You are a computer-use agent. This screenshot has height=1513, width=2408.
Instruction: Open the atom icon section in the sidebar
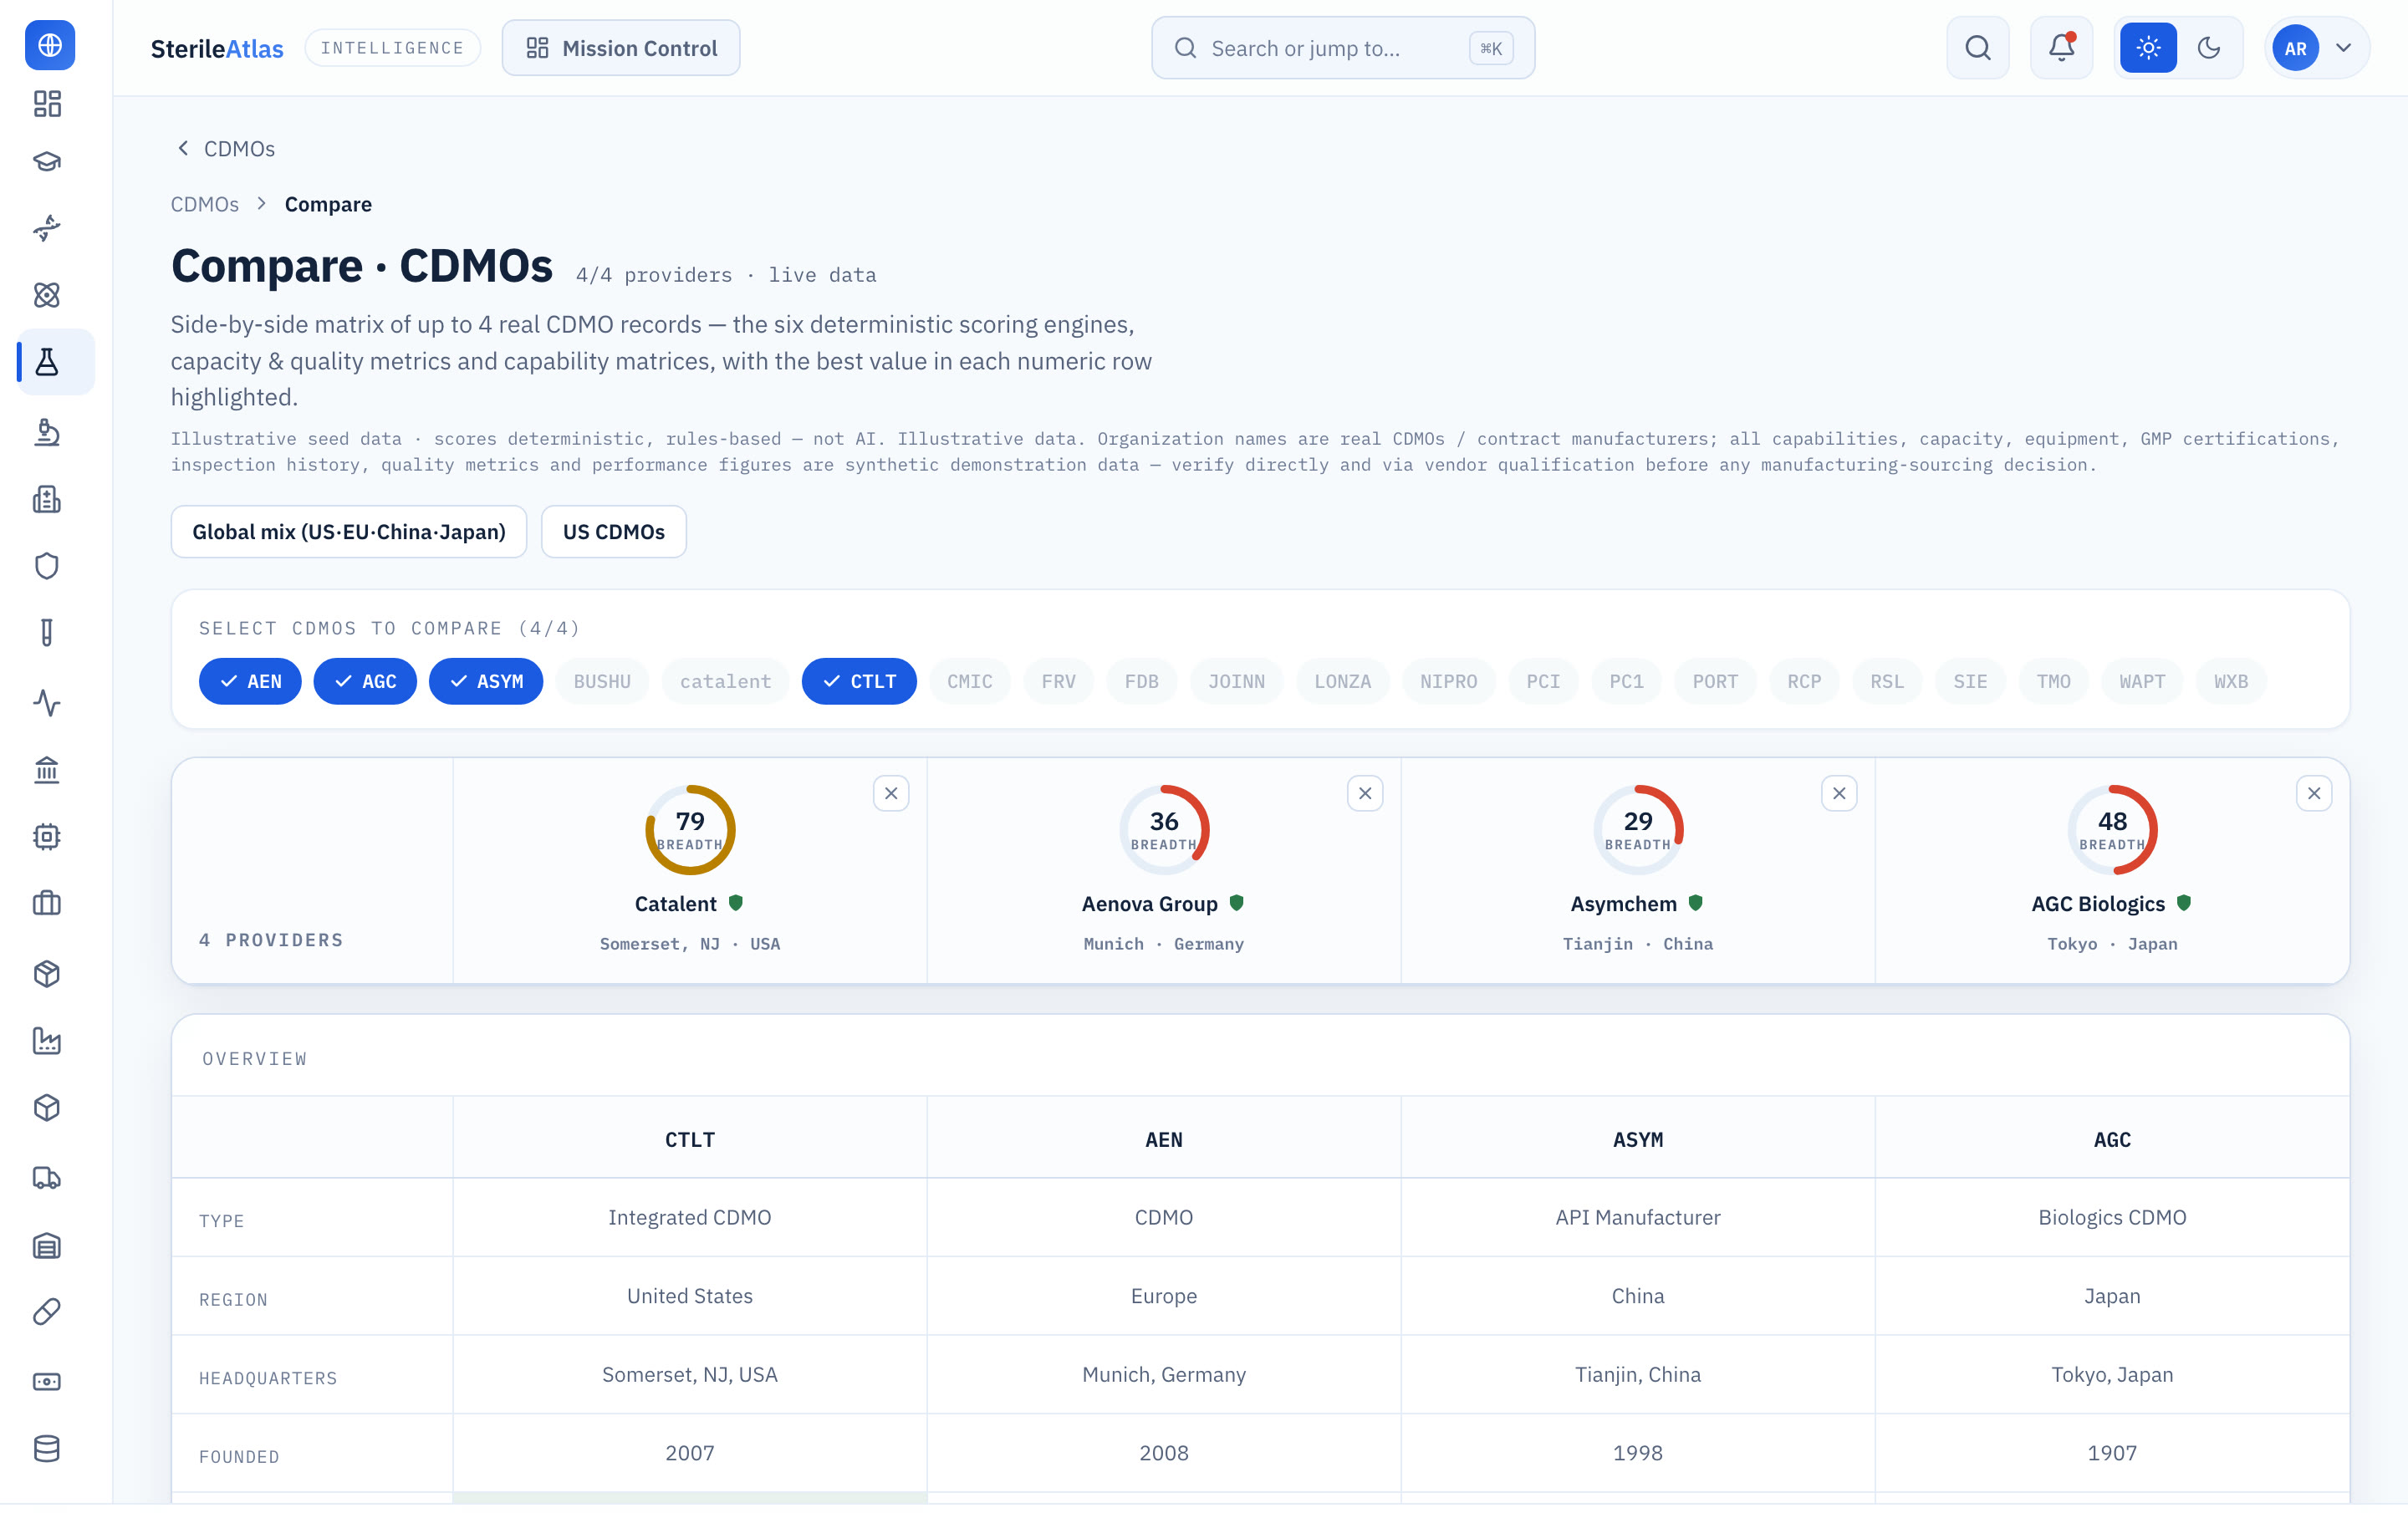point(47,294)
